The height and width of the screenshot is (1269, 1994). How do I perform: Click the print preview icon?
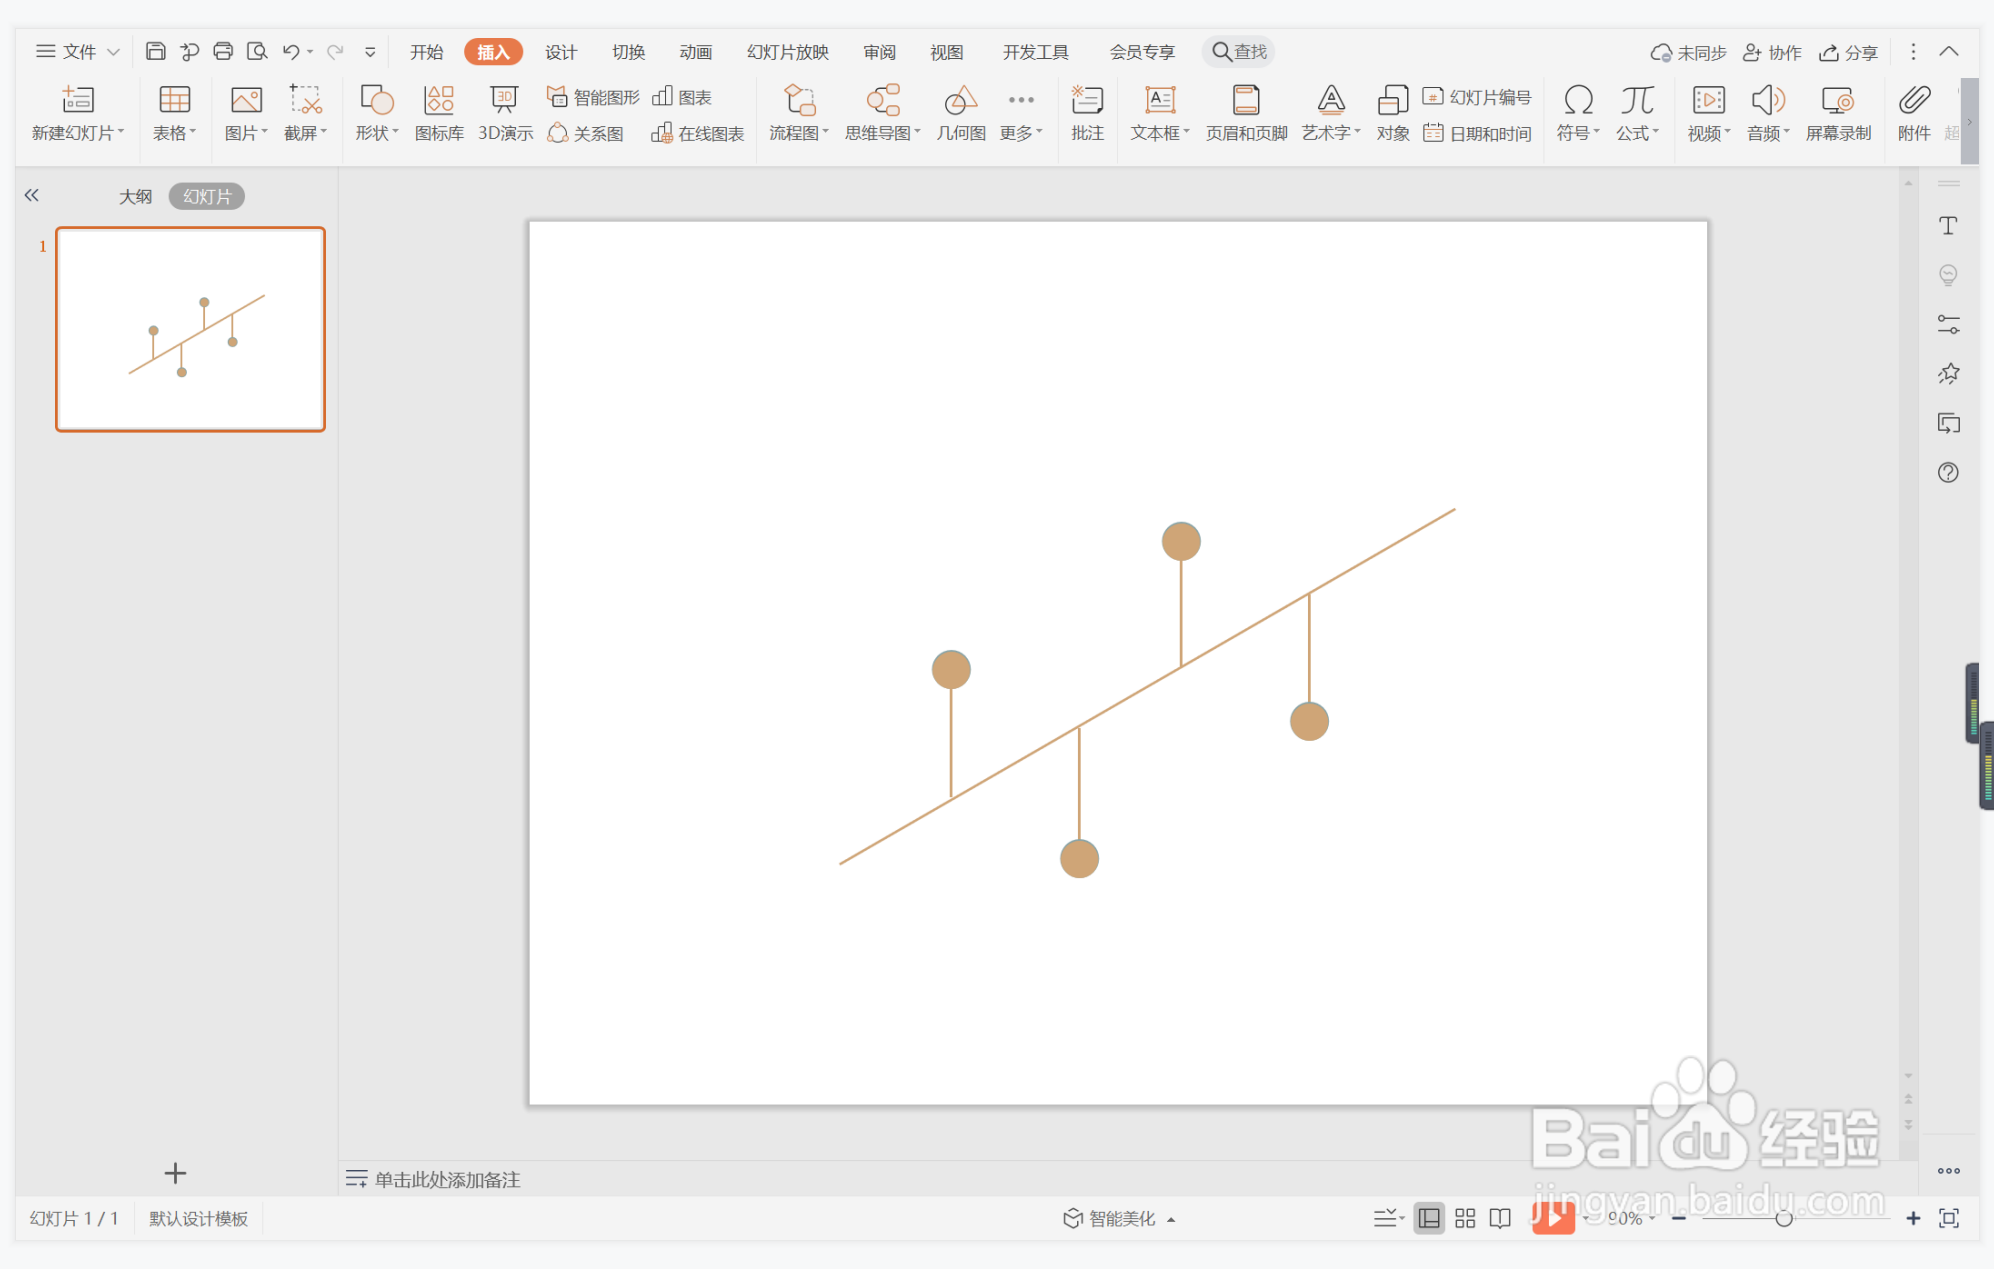pos(257,51)
